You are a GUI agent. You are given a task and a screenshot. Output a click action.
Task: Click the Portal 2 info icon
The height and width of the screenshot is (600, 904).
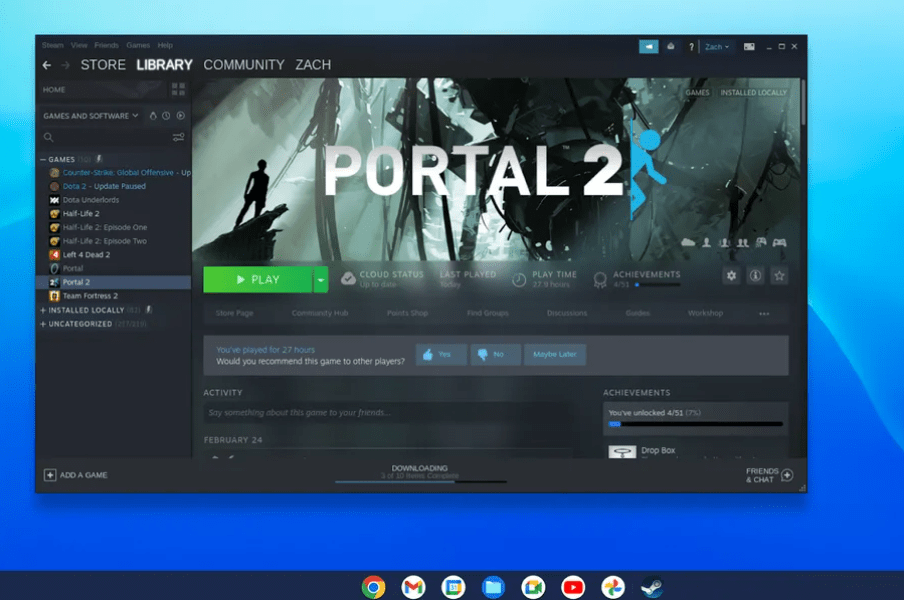(755, 276)
